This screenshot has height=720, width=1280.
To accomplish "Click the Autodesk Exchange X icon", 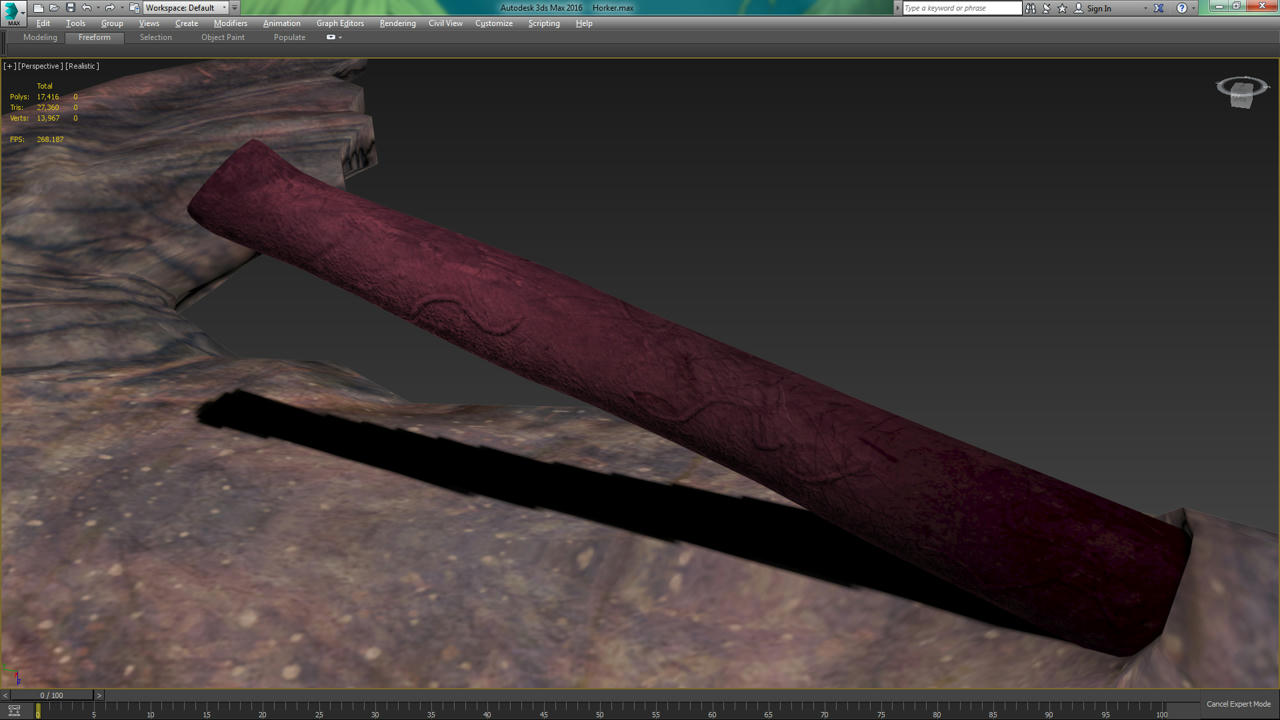I will click(x=1158, y=8).
